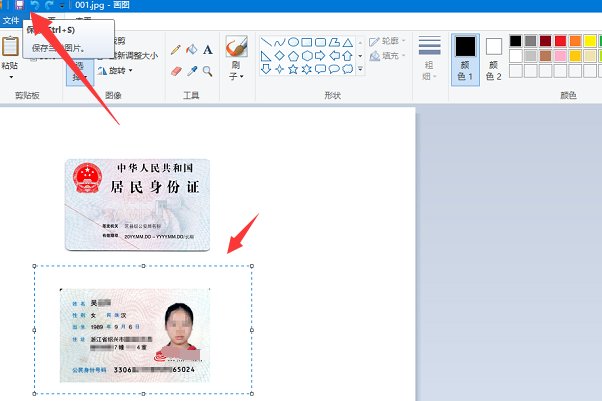Select the Text tool (A)
The height and width of the screenshot is (401, 602).
tap(208, 50)
